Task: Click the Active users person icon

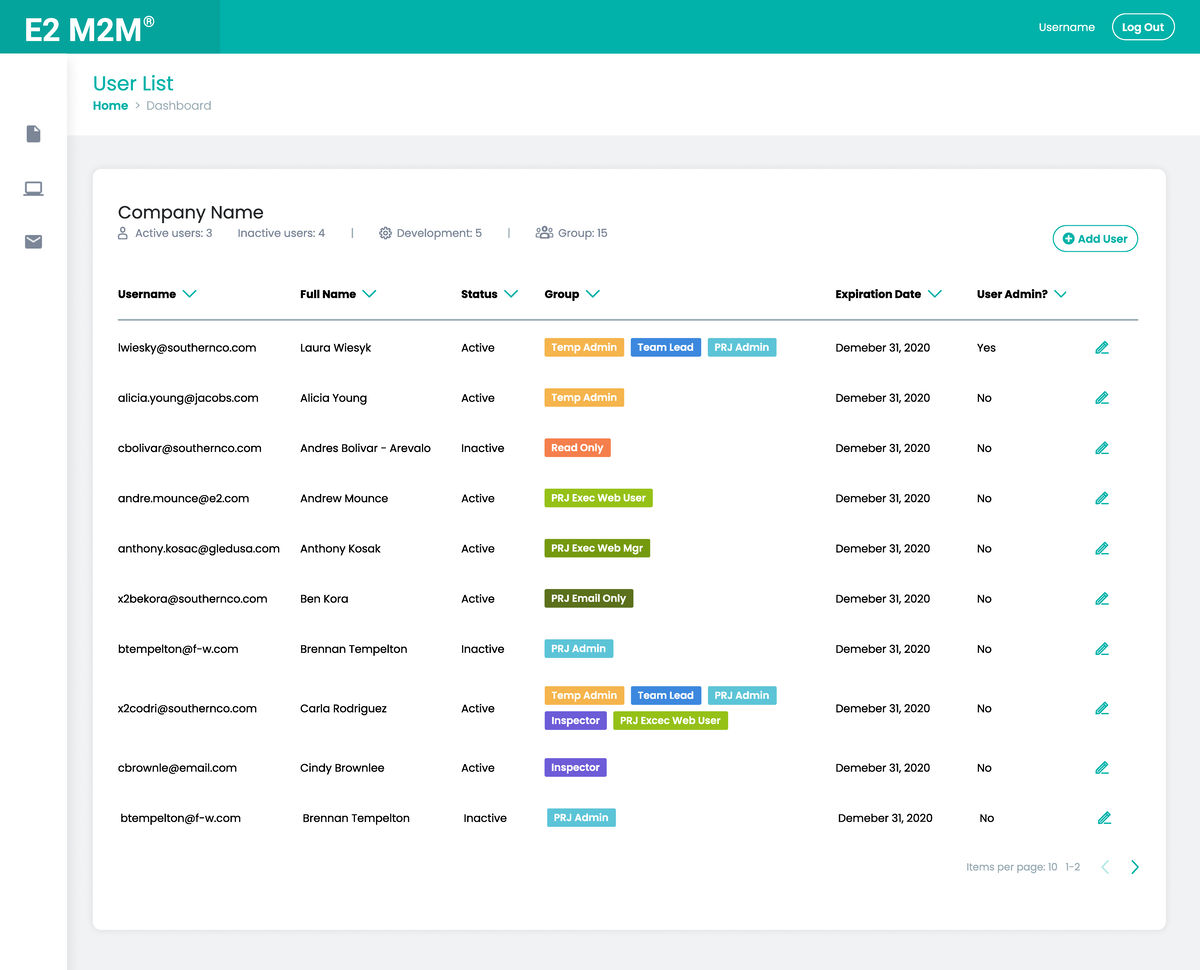Action: pyautogui.click(x=122, y=232)
